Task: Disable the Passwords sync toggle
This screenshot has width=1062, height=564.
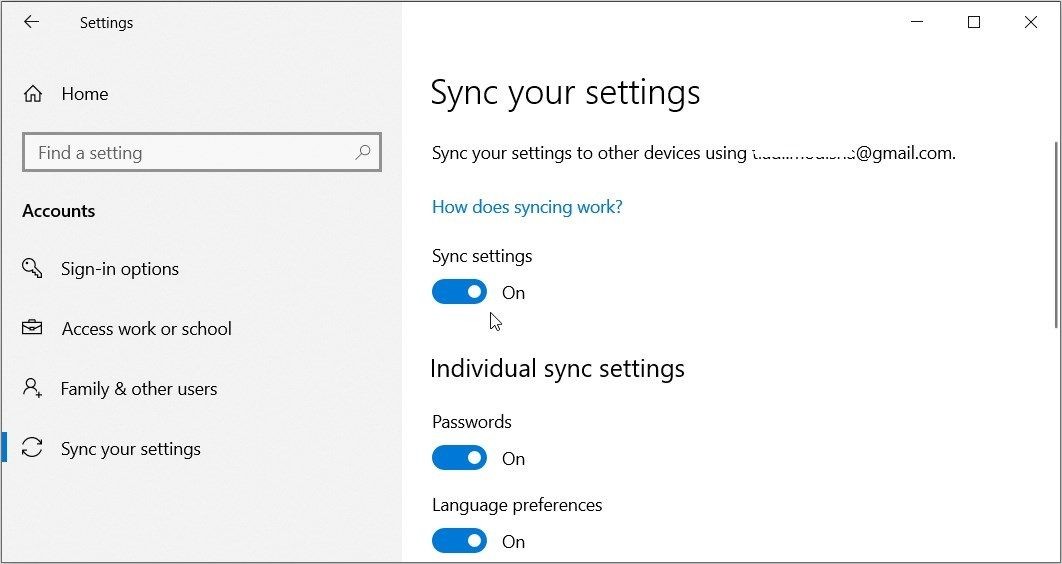Action: (459, 458)
